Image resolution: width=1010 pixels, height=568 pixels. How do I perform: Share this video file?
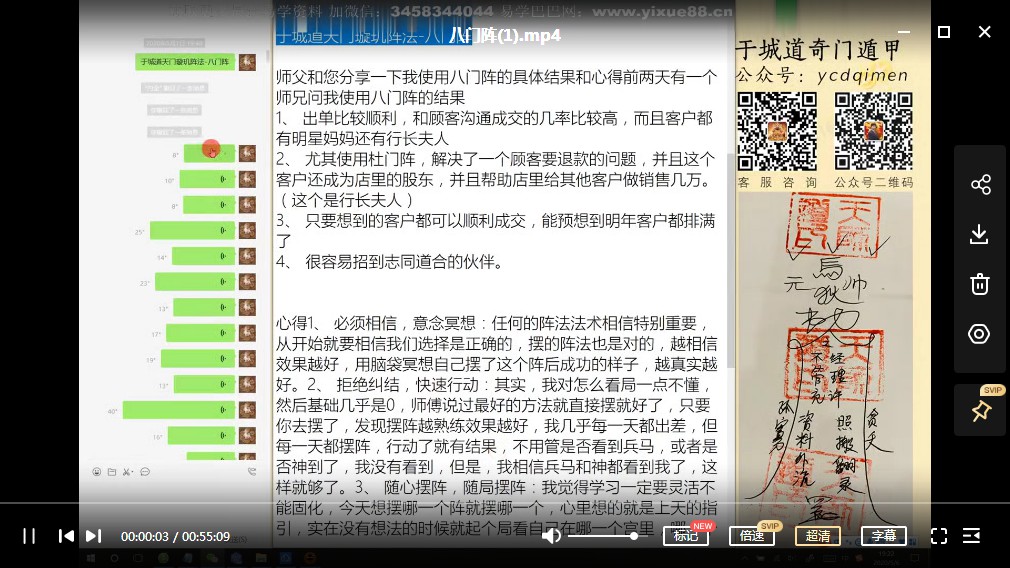click(980, 184)
